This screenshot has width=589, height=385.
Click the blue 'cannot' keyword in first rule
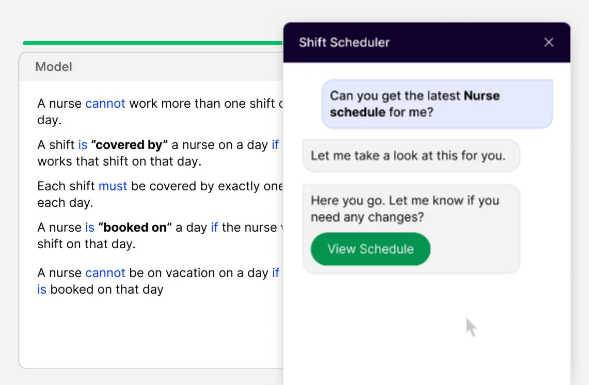point(105,104)
